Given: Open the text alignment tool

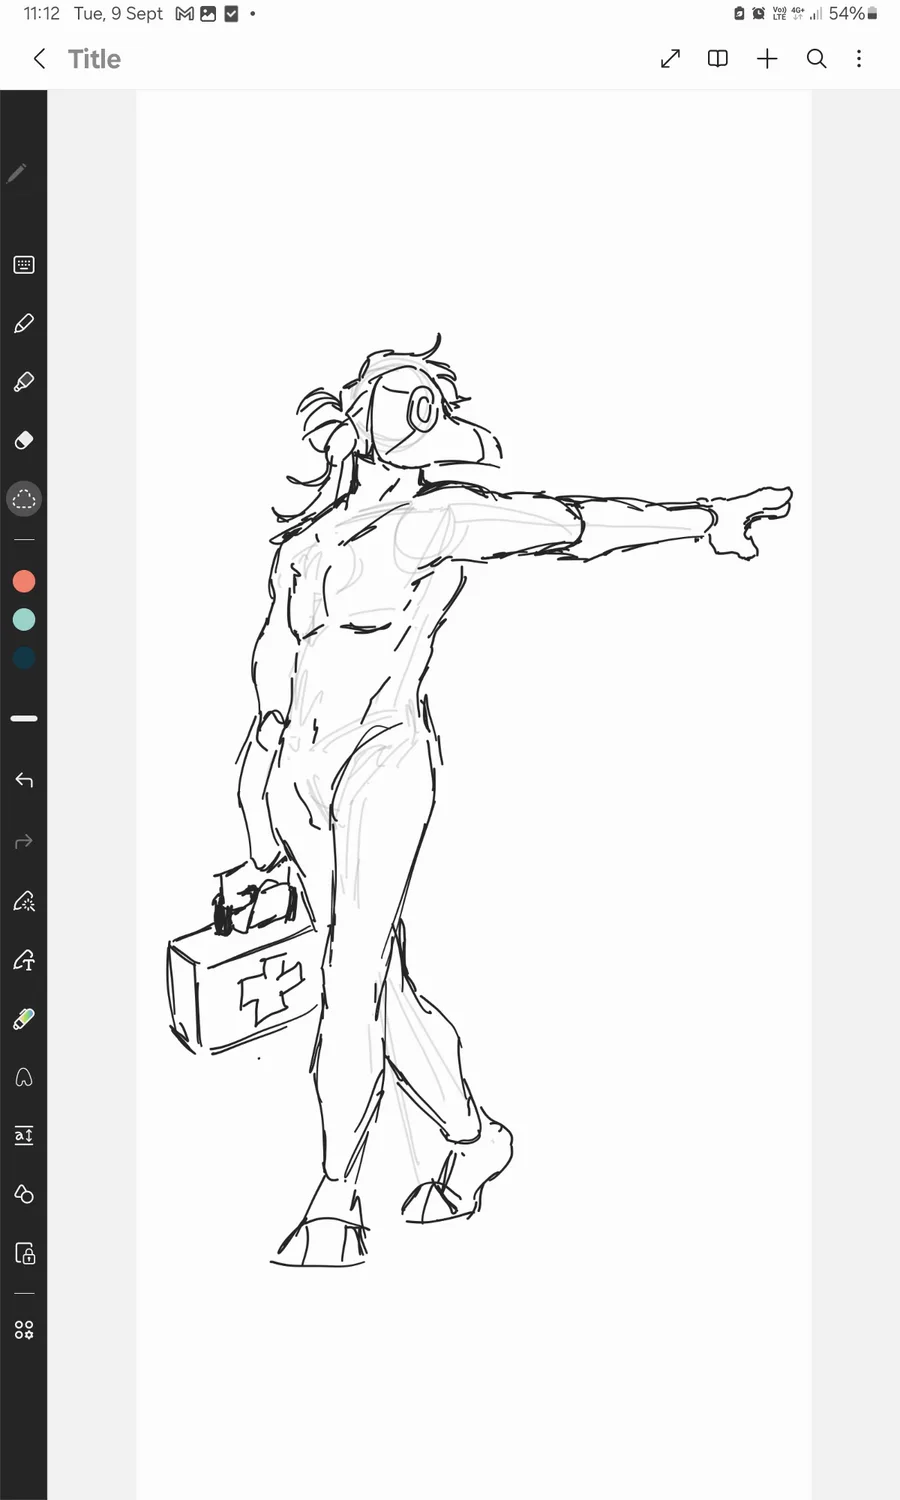Looking at the screenshot, I should coord(24,1135).
